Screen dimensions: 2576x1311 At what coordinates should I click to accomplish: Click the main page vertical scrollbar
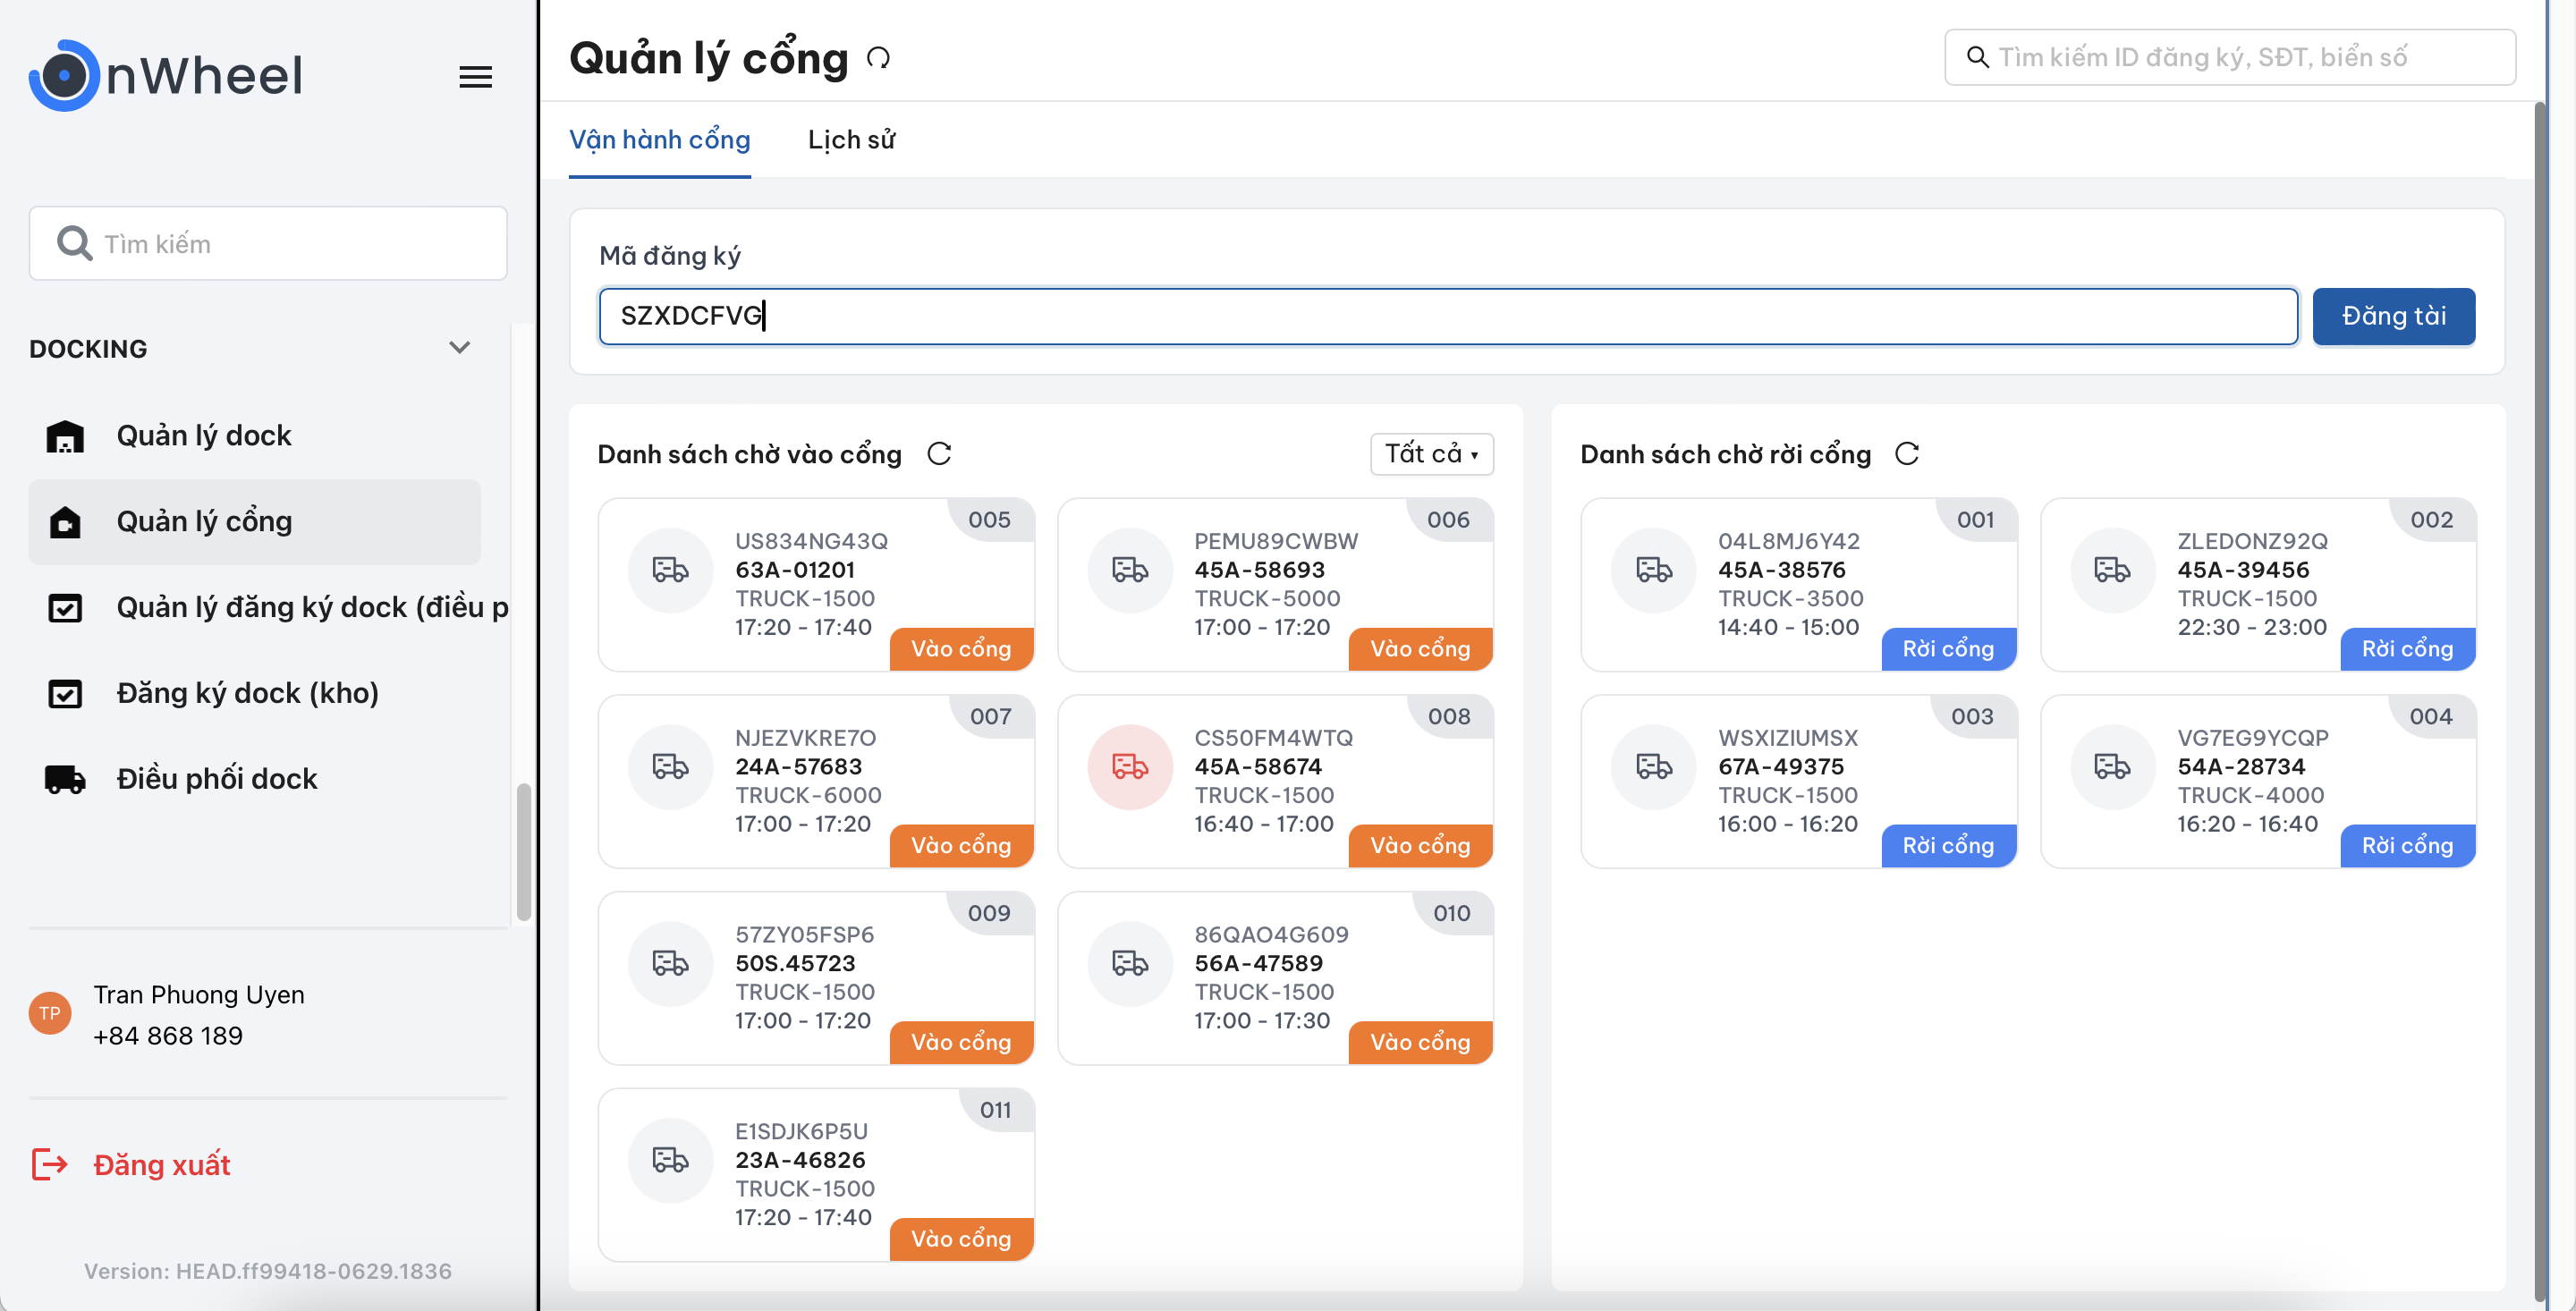tap(2539, 700)
